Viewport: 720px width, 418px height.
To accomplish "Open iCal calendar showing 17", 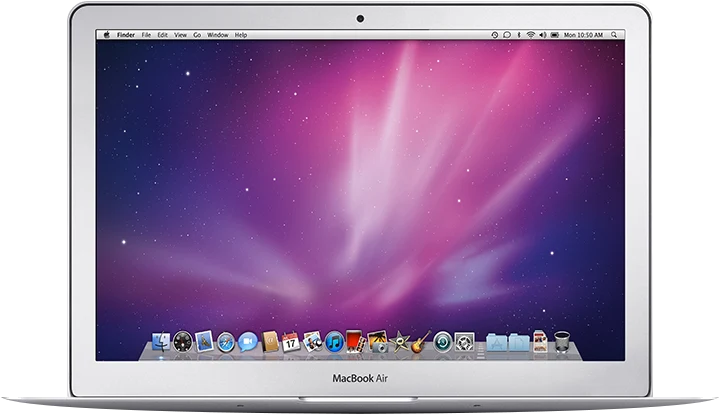I will [x=291, y=342].
